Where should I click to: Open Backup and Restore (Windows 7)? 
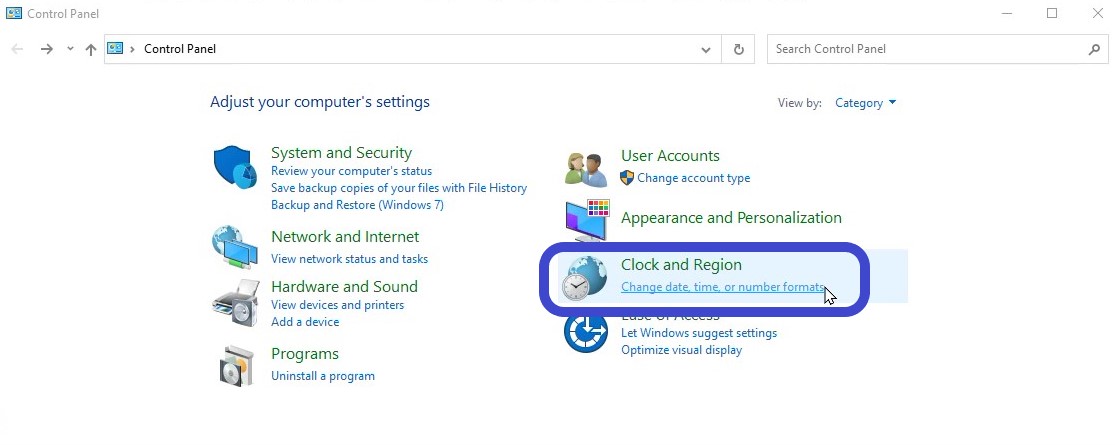(x=357, y=205)
